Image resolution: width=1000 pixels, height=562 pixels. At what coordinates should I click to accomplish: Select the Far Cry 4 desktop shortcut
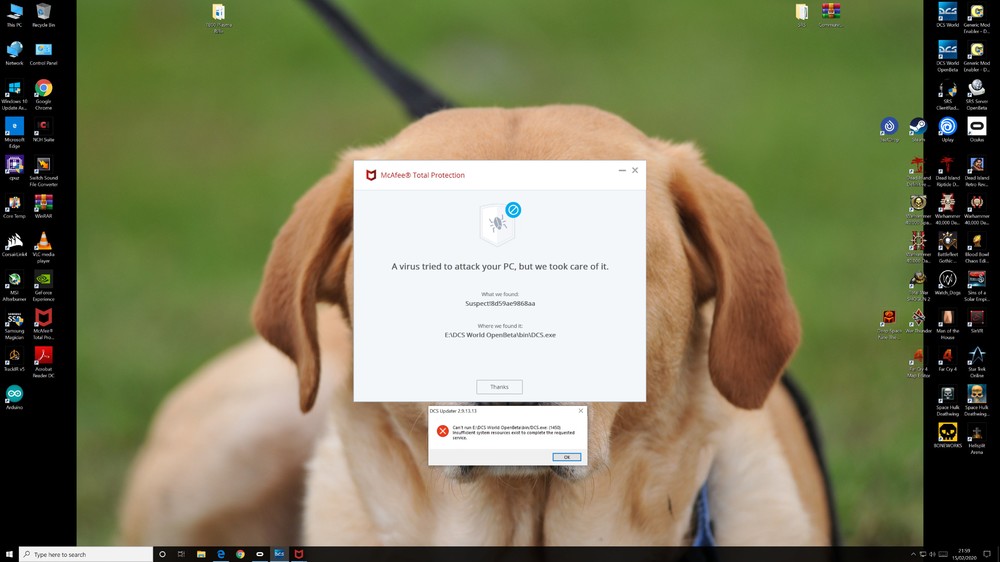pos(947,360)
